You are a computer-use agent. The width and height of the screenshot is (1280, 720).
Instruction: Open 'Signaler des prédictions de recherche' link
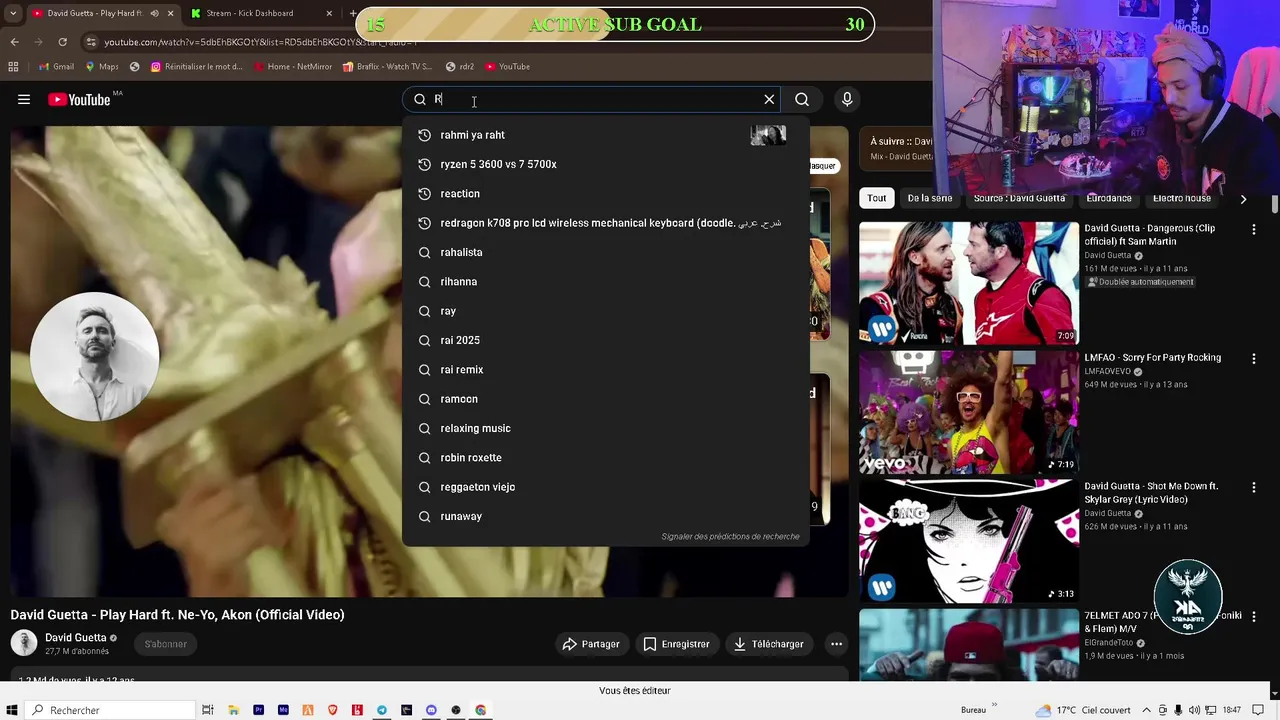[x=730, y=537]
